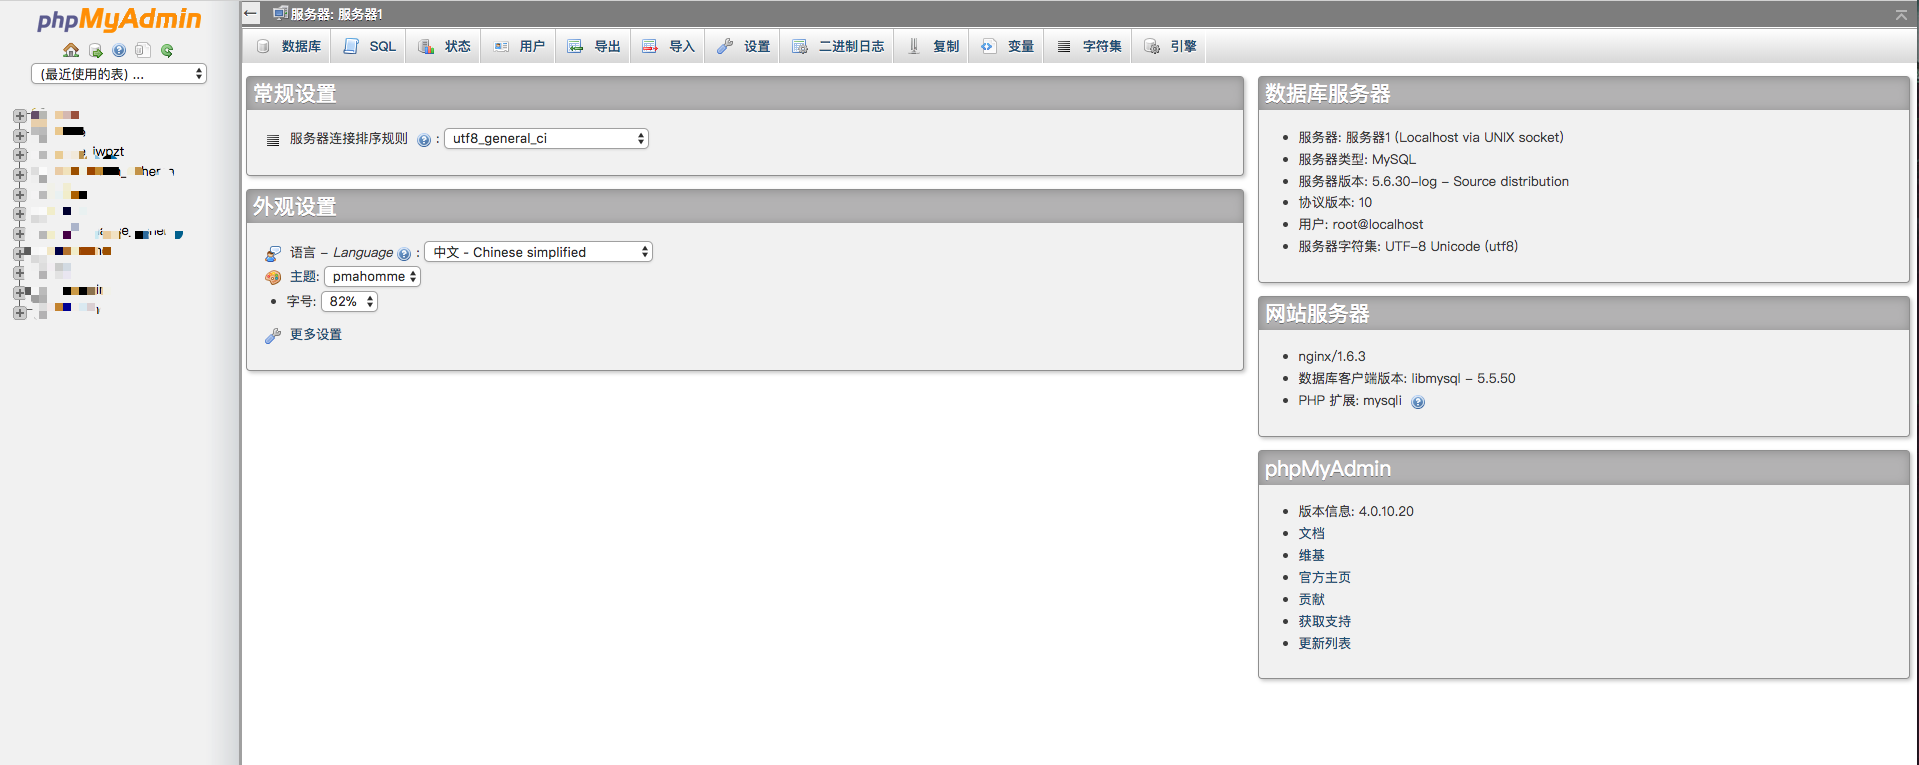Image resolution: width=1919 pixels, height=765 pixels.
Task: Open the blue question mark help icon under logo
Action: (119, 50)
